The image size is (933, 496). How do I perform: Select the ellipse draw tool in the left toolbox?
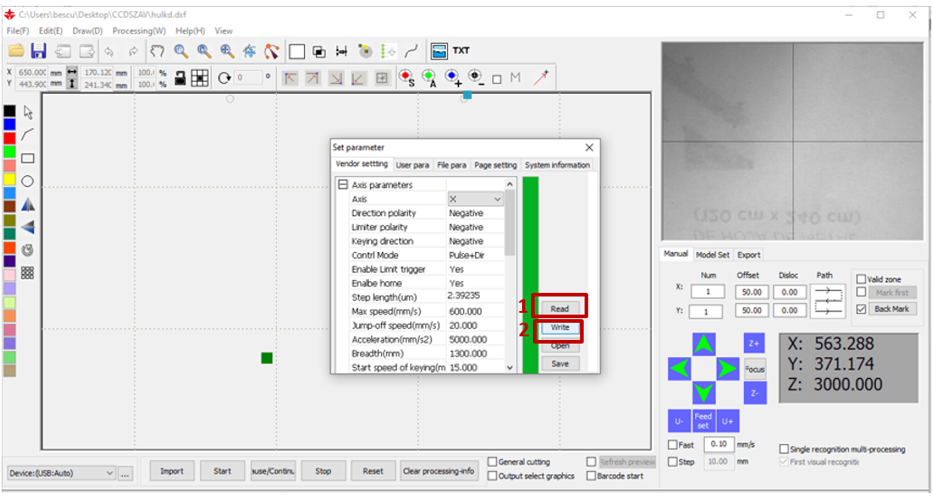(27, 181)
